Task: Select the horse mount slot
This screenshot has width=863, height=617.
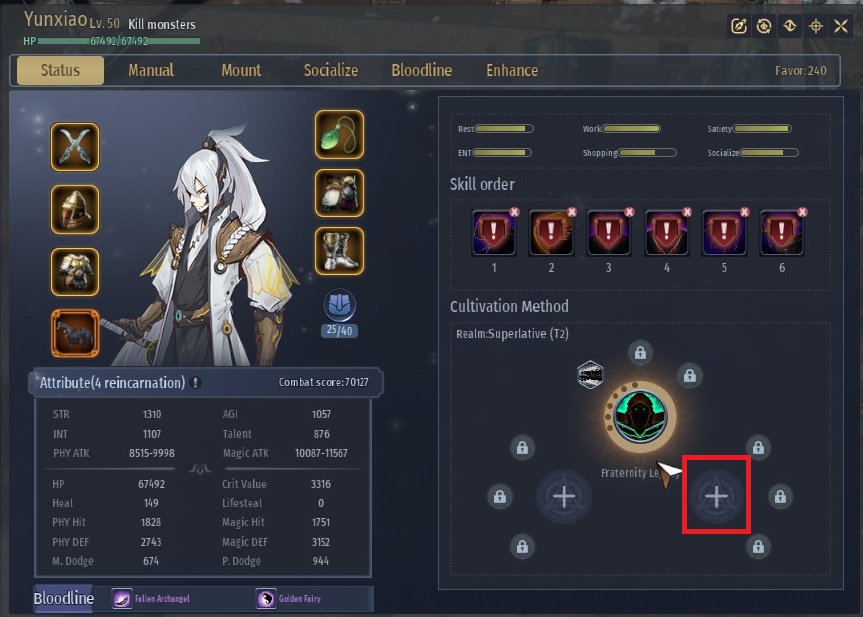Action: (x=75, y=334)
